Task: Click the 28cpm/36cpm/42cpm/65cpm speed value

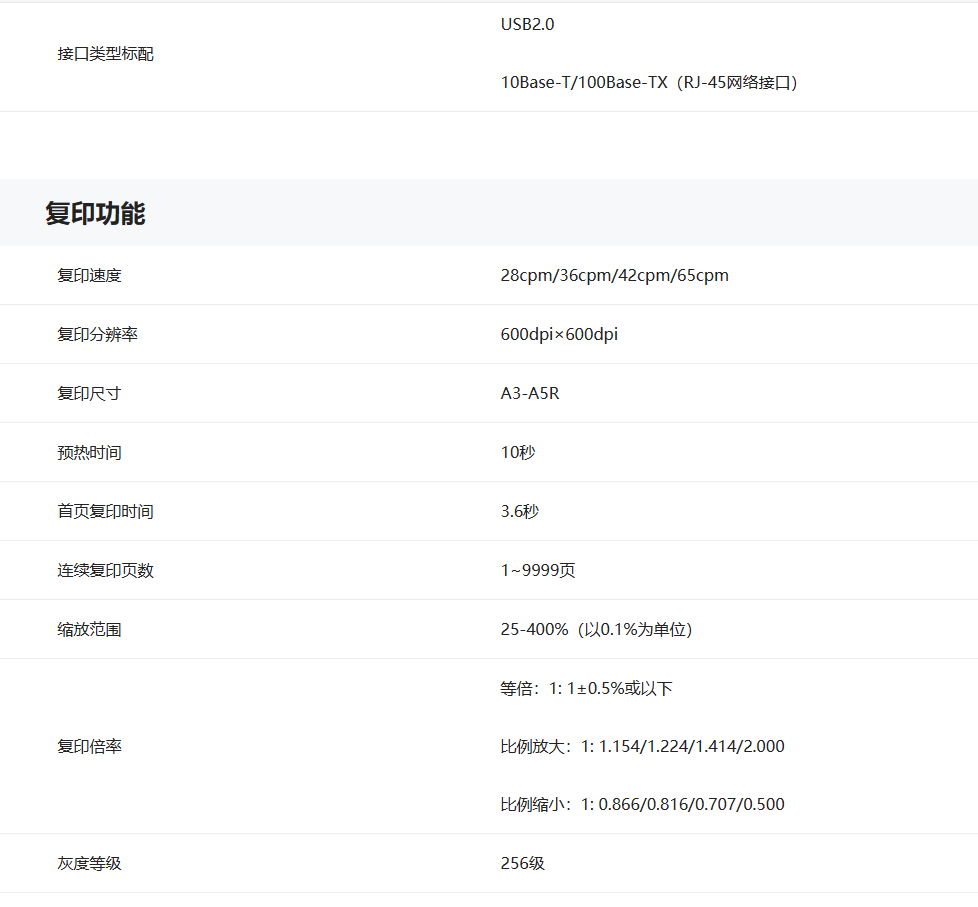Action: (x=614, y=275)
